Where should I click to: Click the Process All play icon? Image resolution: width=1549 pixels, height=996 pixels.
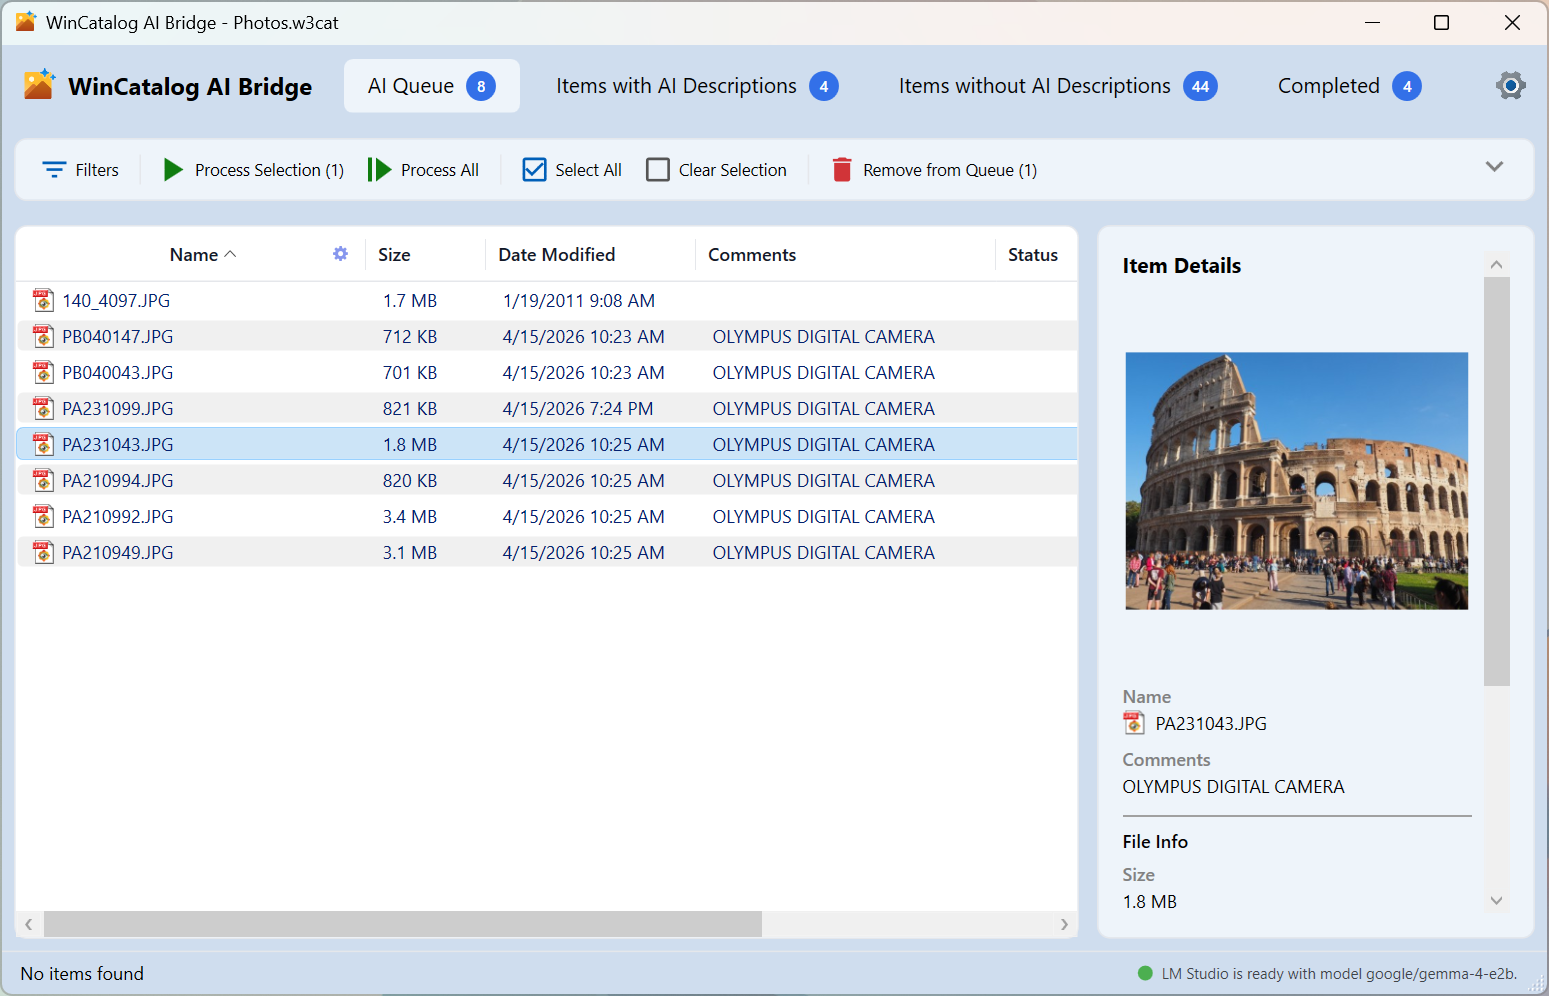click(x=379, y=170)
